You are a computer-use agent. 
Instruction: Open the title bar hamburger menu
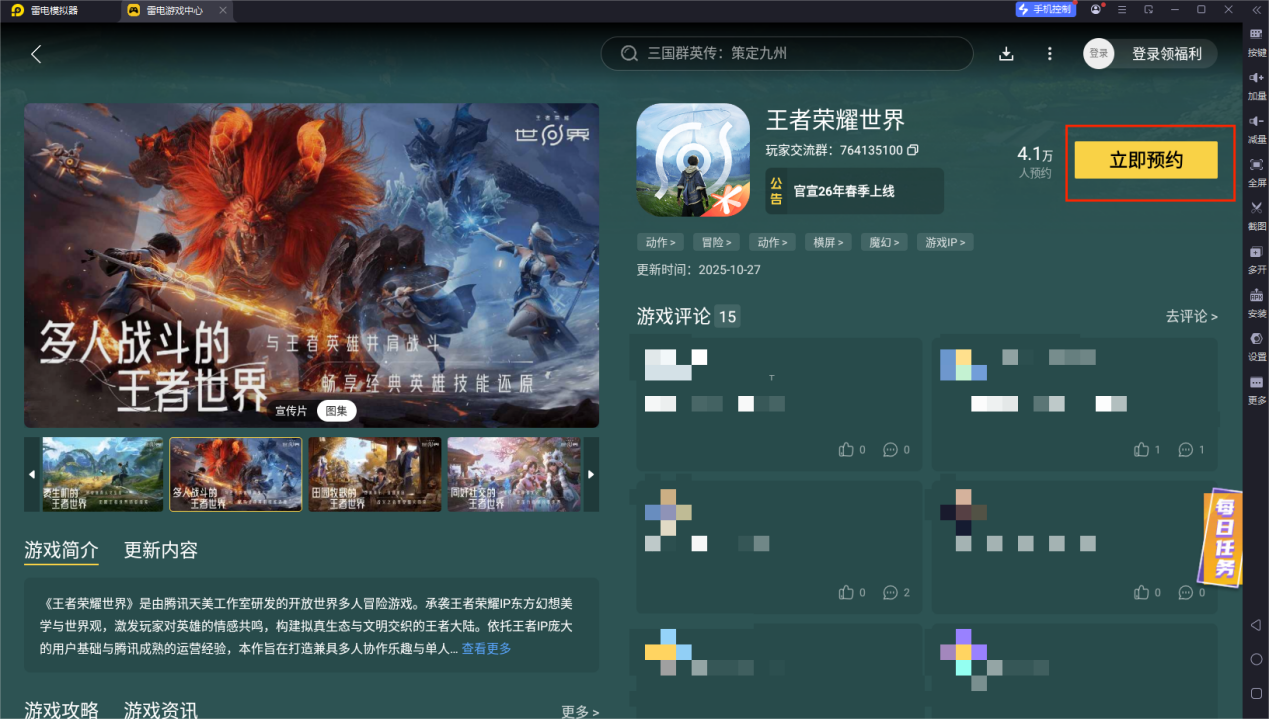[x=1123, y=9]
